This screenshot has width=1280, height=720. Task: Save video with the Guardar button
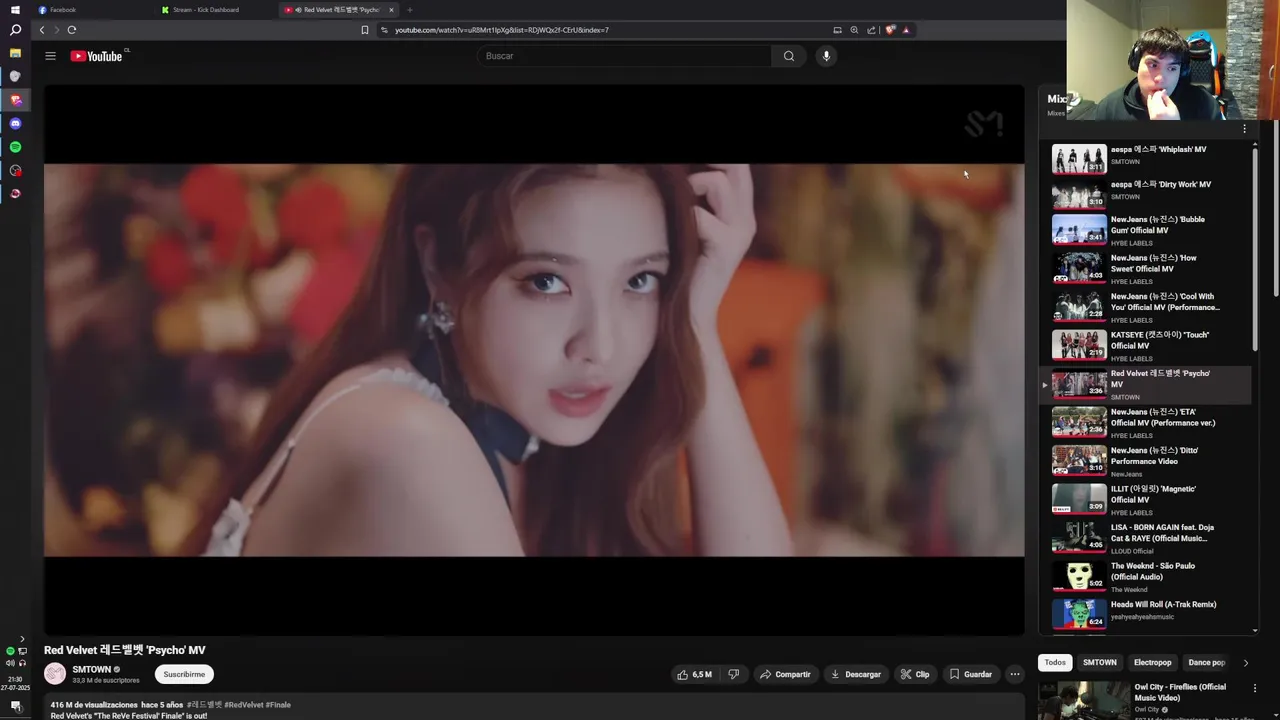coord(970,674)
